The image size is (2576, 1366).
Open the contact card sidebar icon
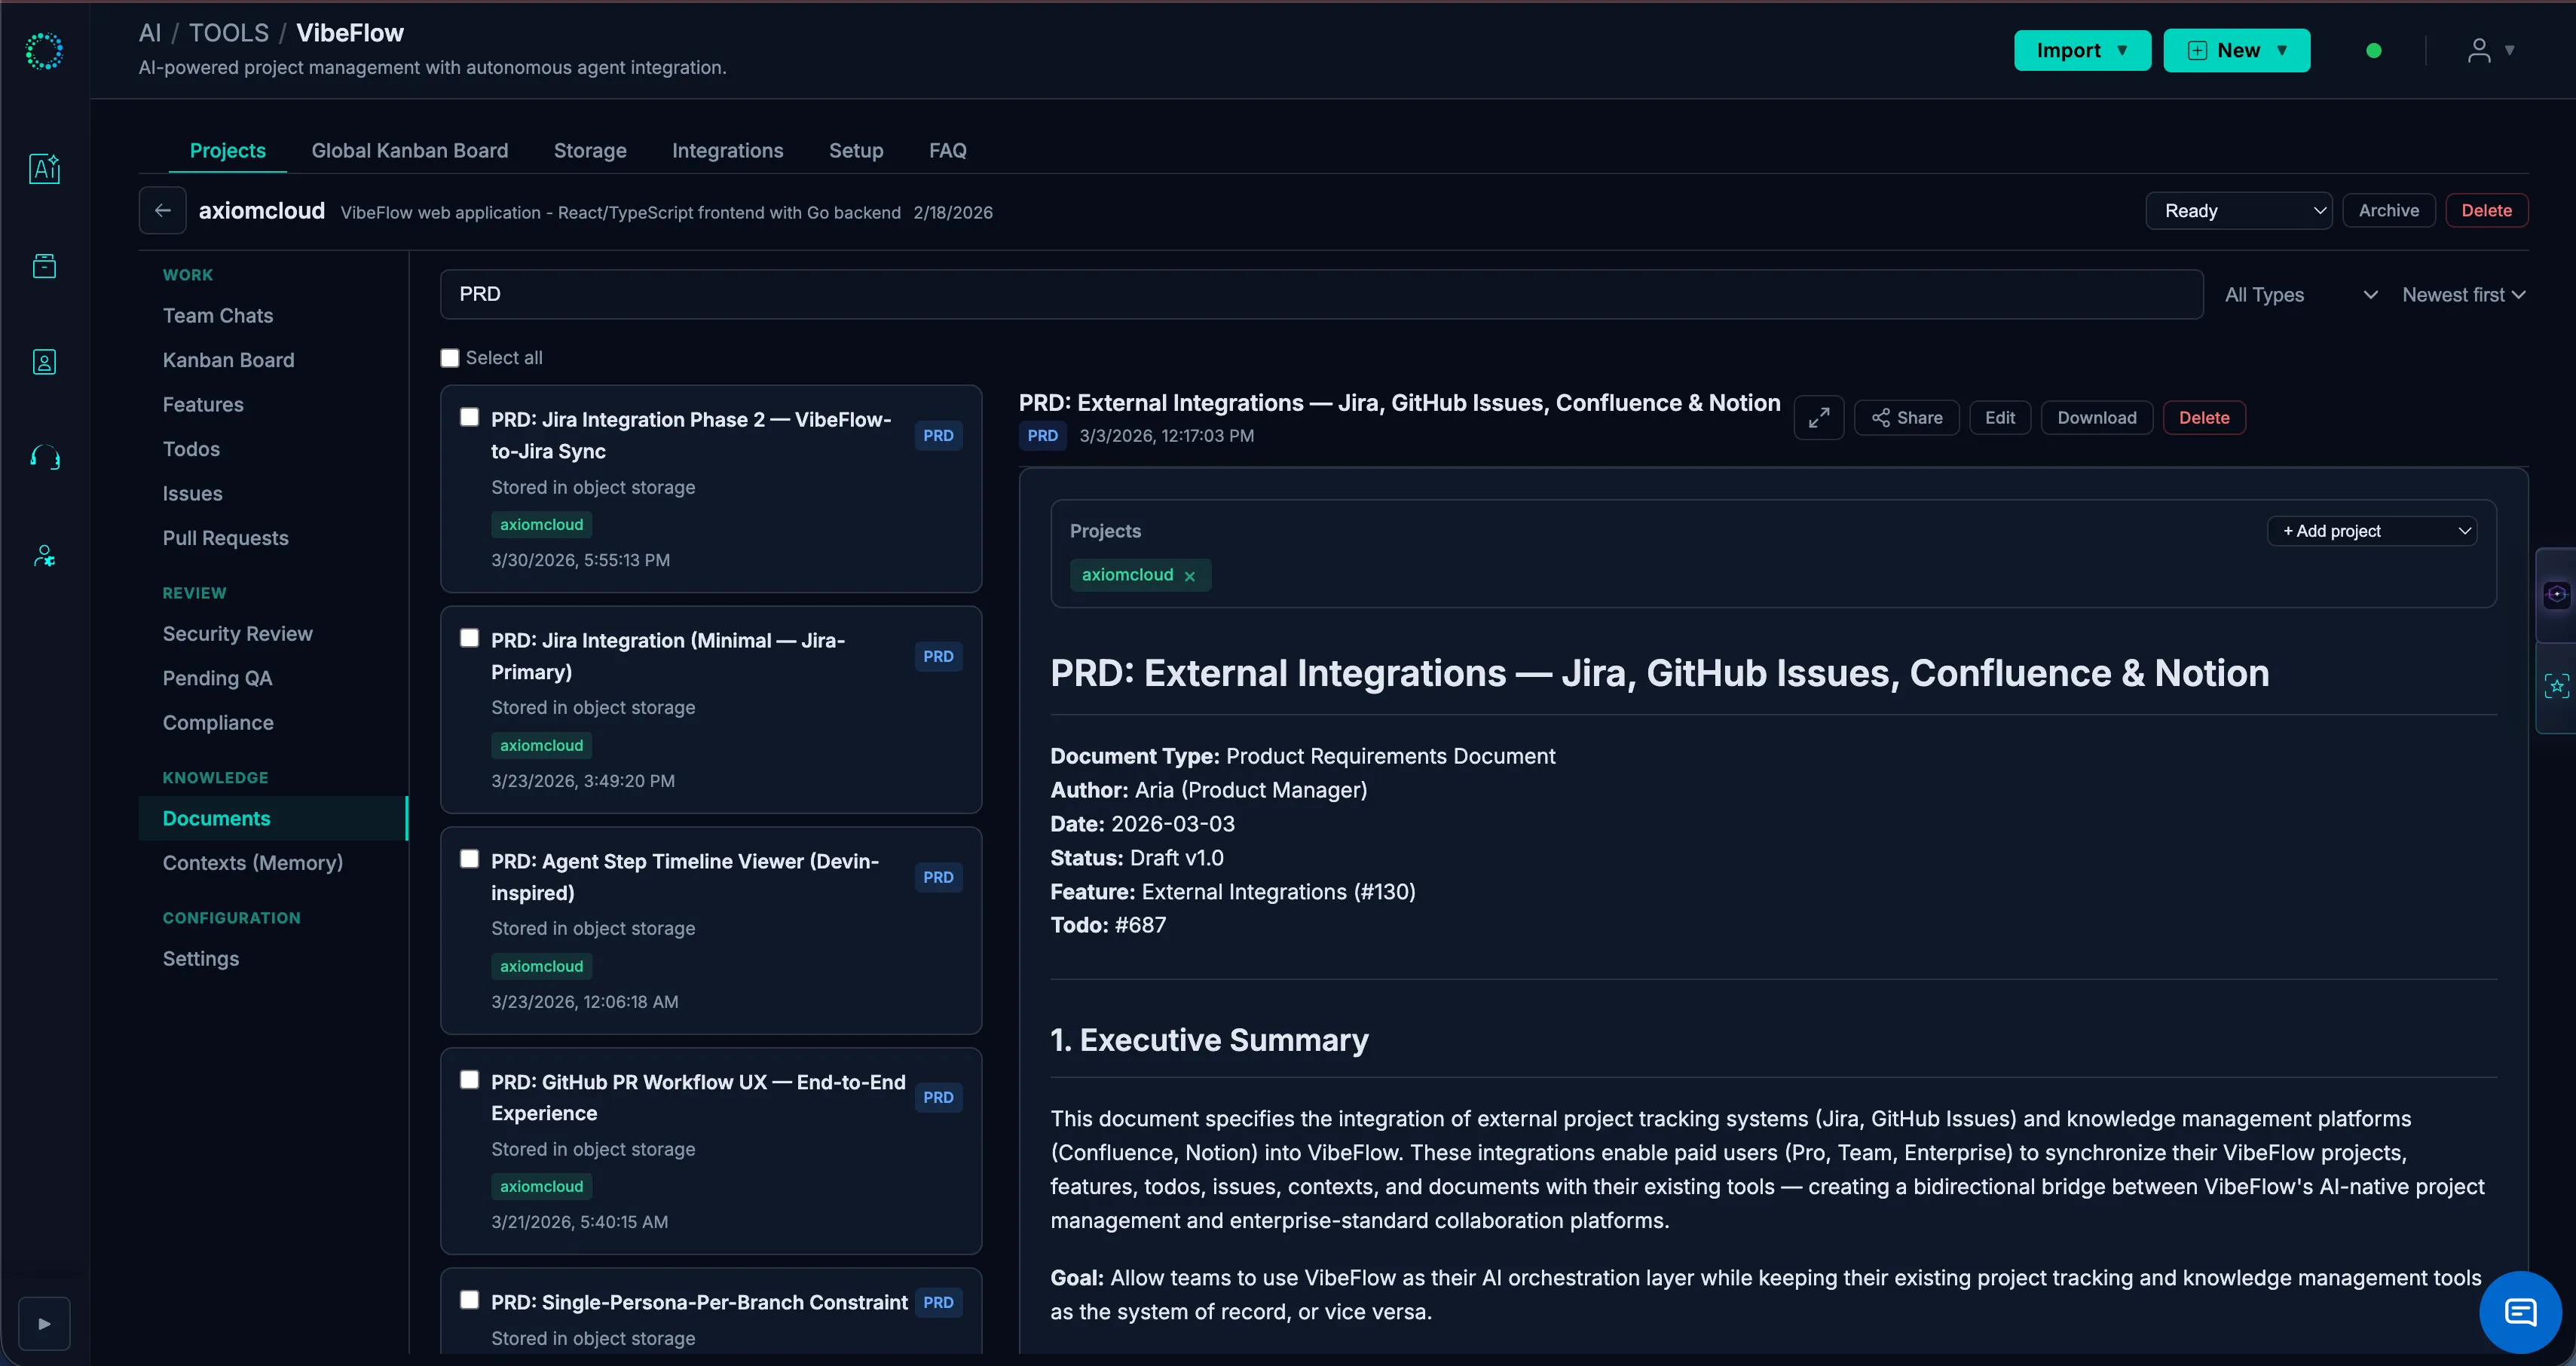tap(44, 362)
